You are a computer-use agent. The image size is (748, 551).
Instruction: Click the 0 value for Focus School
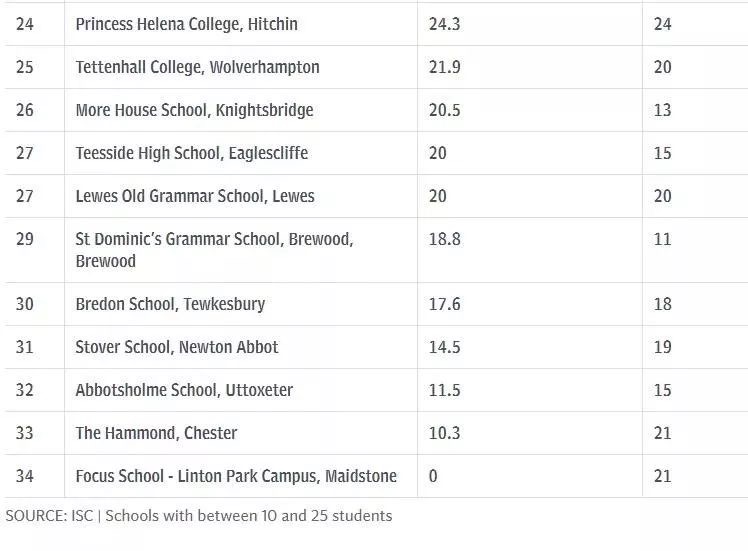pyautogui.click(x=433, y=476)
